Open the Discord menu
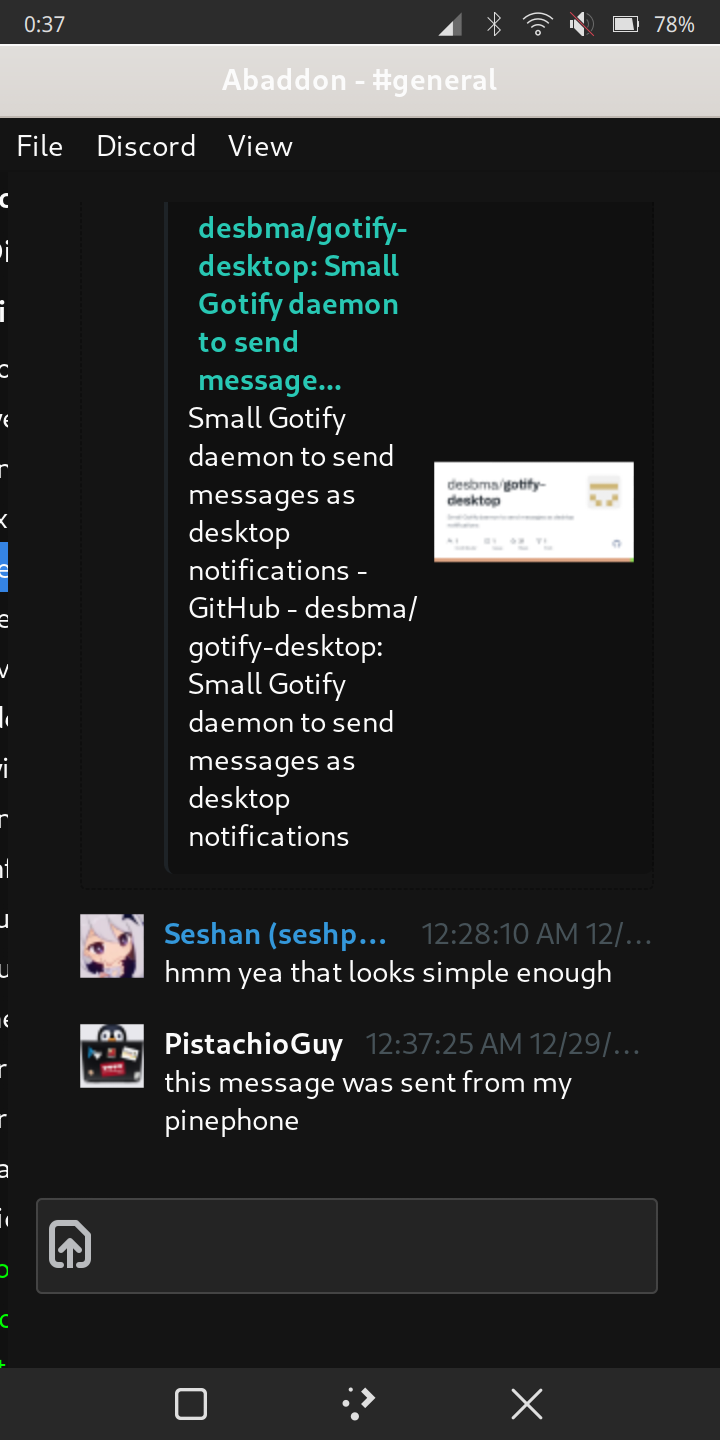 coord(146,146)
